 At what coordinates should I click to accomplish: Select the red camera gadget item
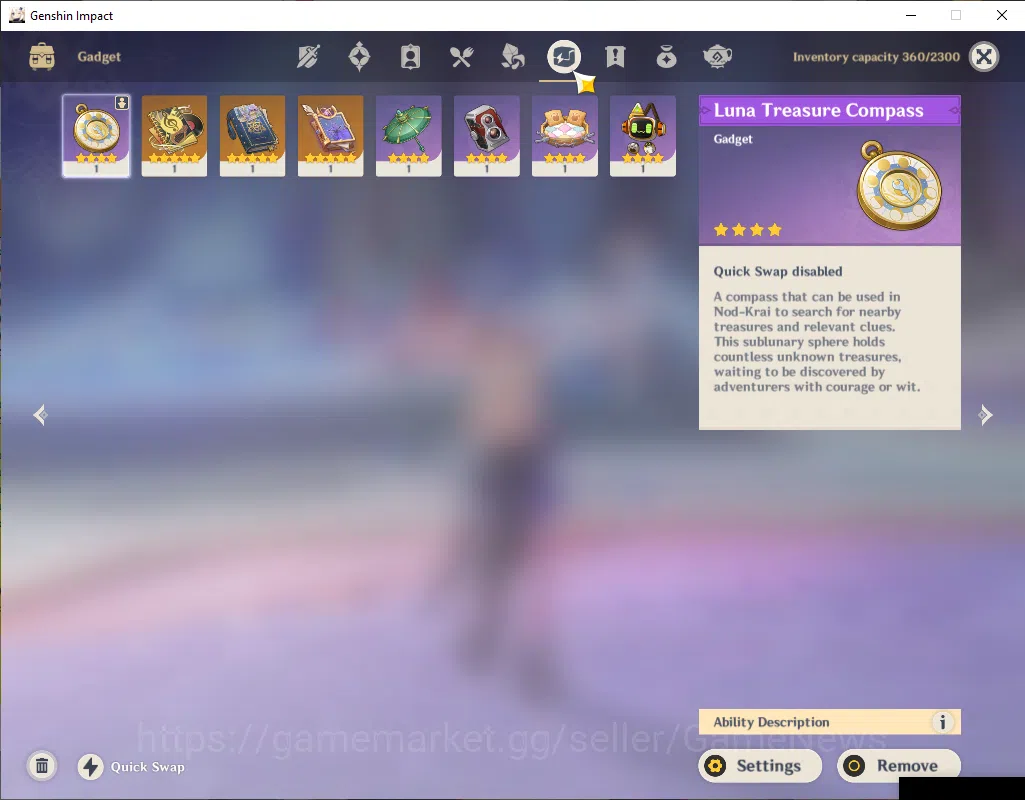[486, 136]
